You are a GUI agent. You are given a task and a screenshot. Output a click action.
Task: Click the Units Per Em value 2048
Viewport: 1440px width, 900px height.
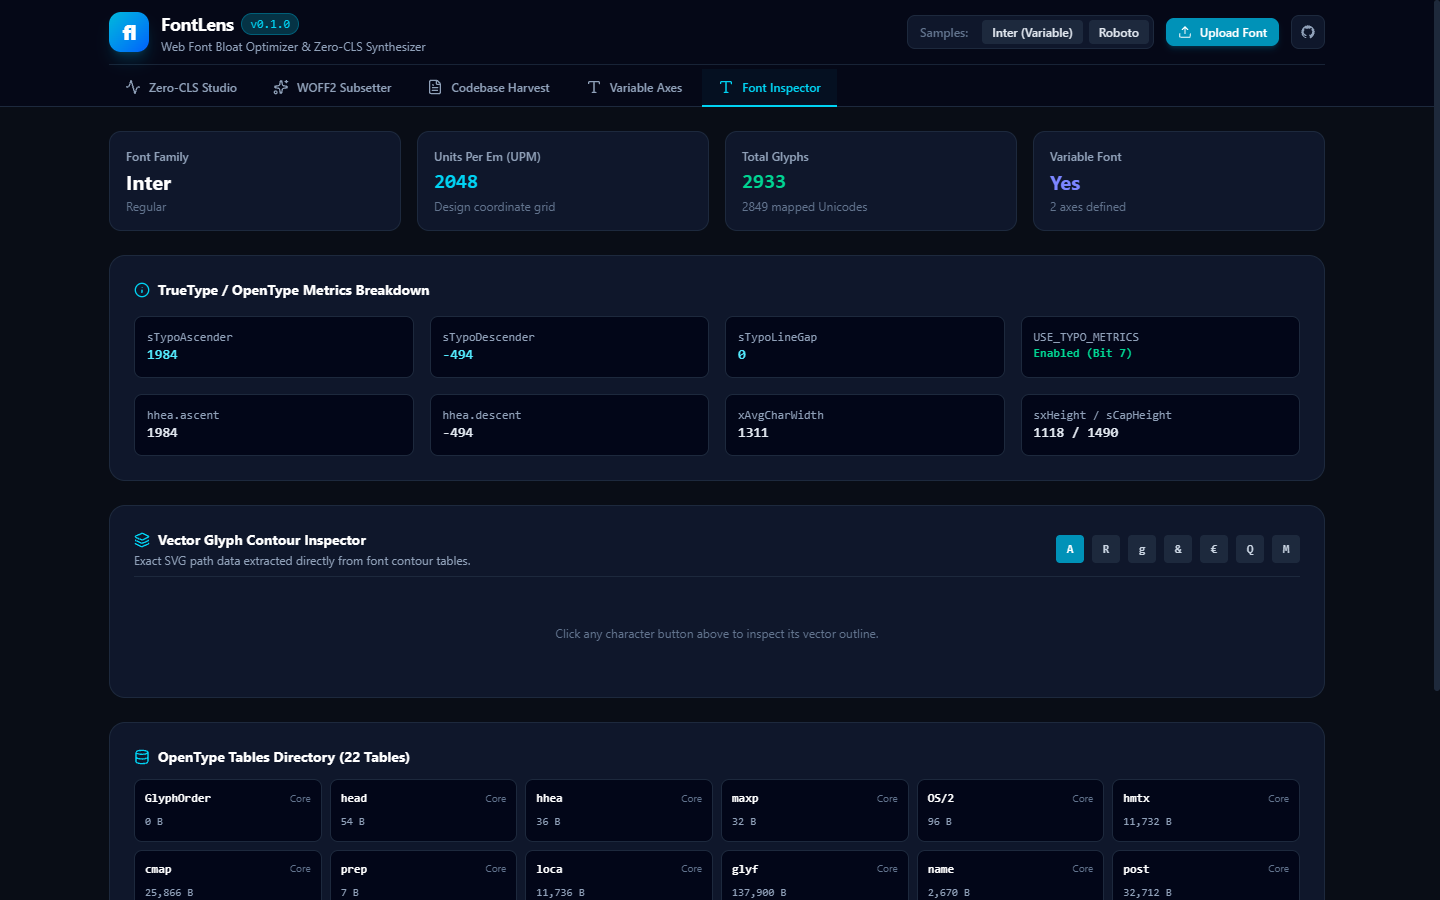click(x=456, y=182)
